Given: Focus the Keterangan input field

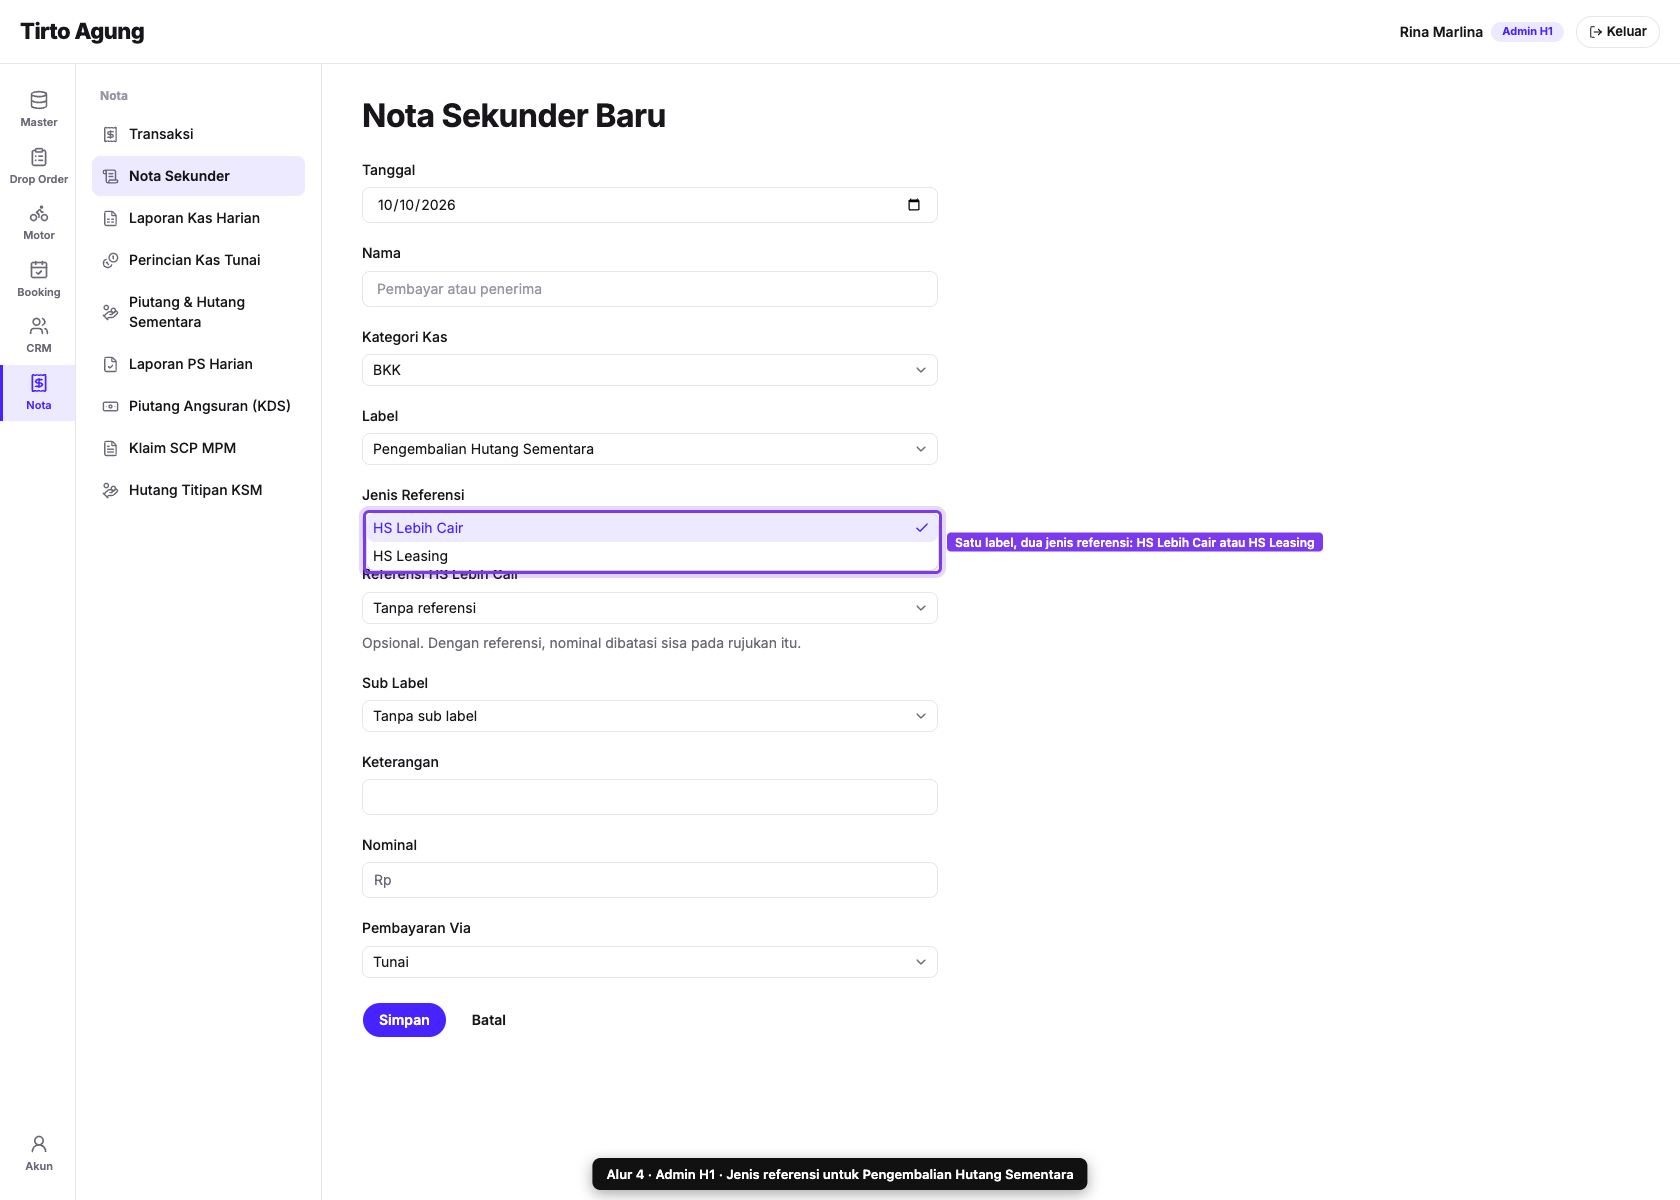Looking at the screenshot, I should tap(650, 797).
